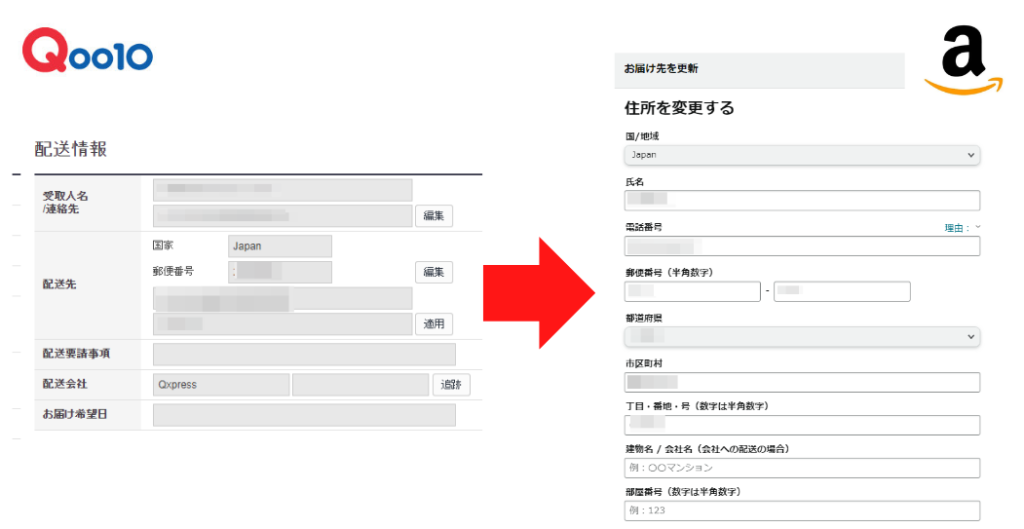
Task: Expand the 理由 link next to 電話番号
Action: point(962,228)
